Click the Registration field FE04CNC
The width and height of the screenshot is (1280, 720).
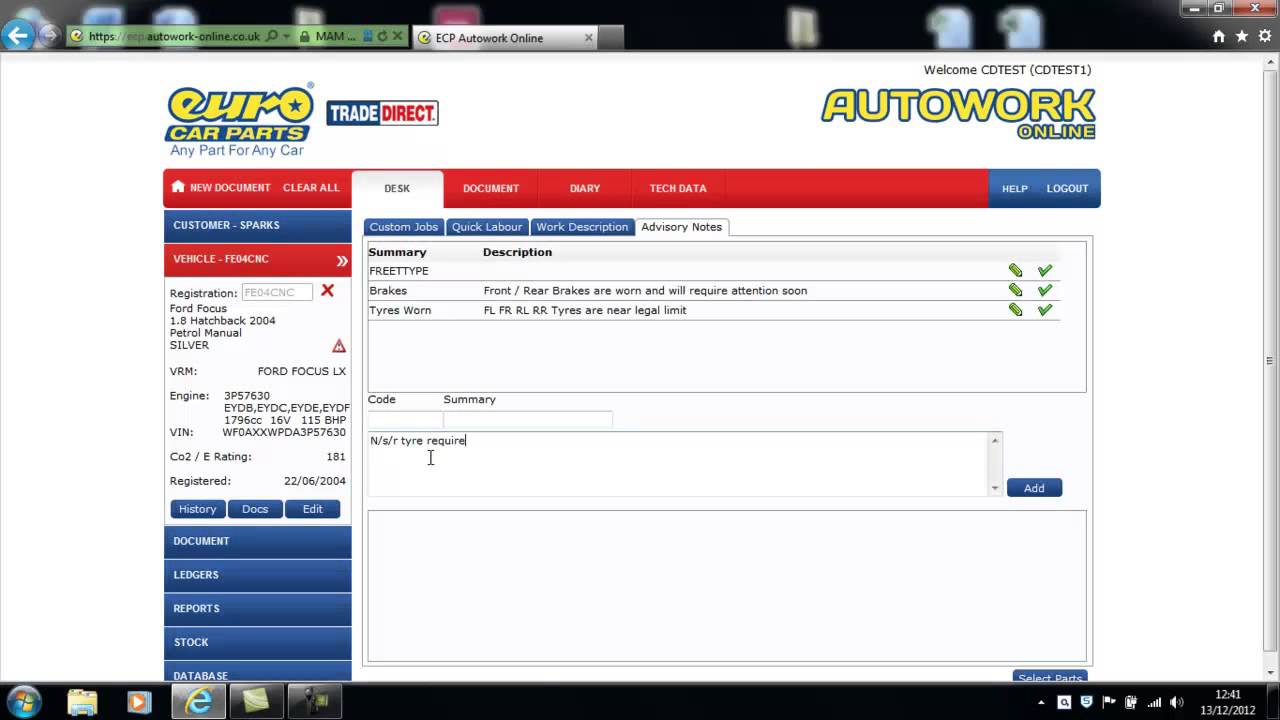coord(277,292)
